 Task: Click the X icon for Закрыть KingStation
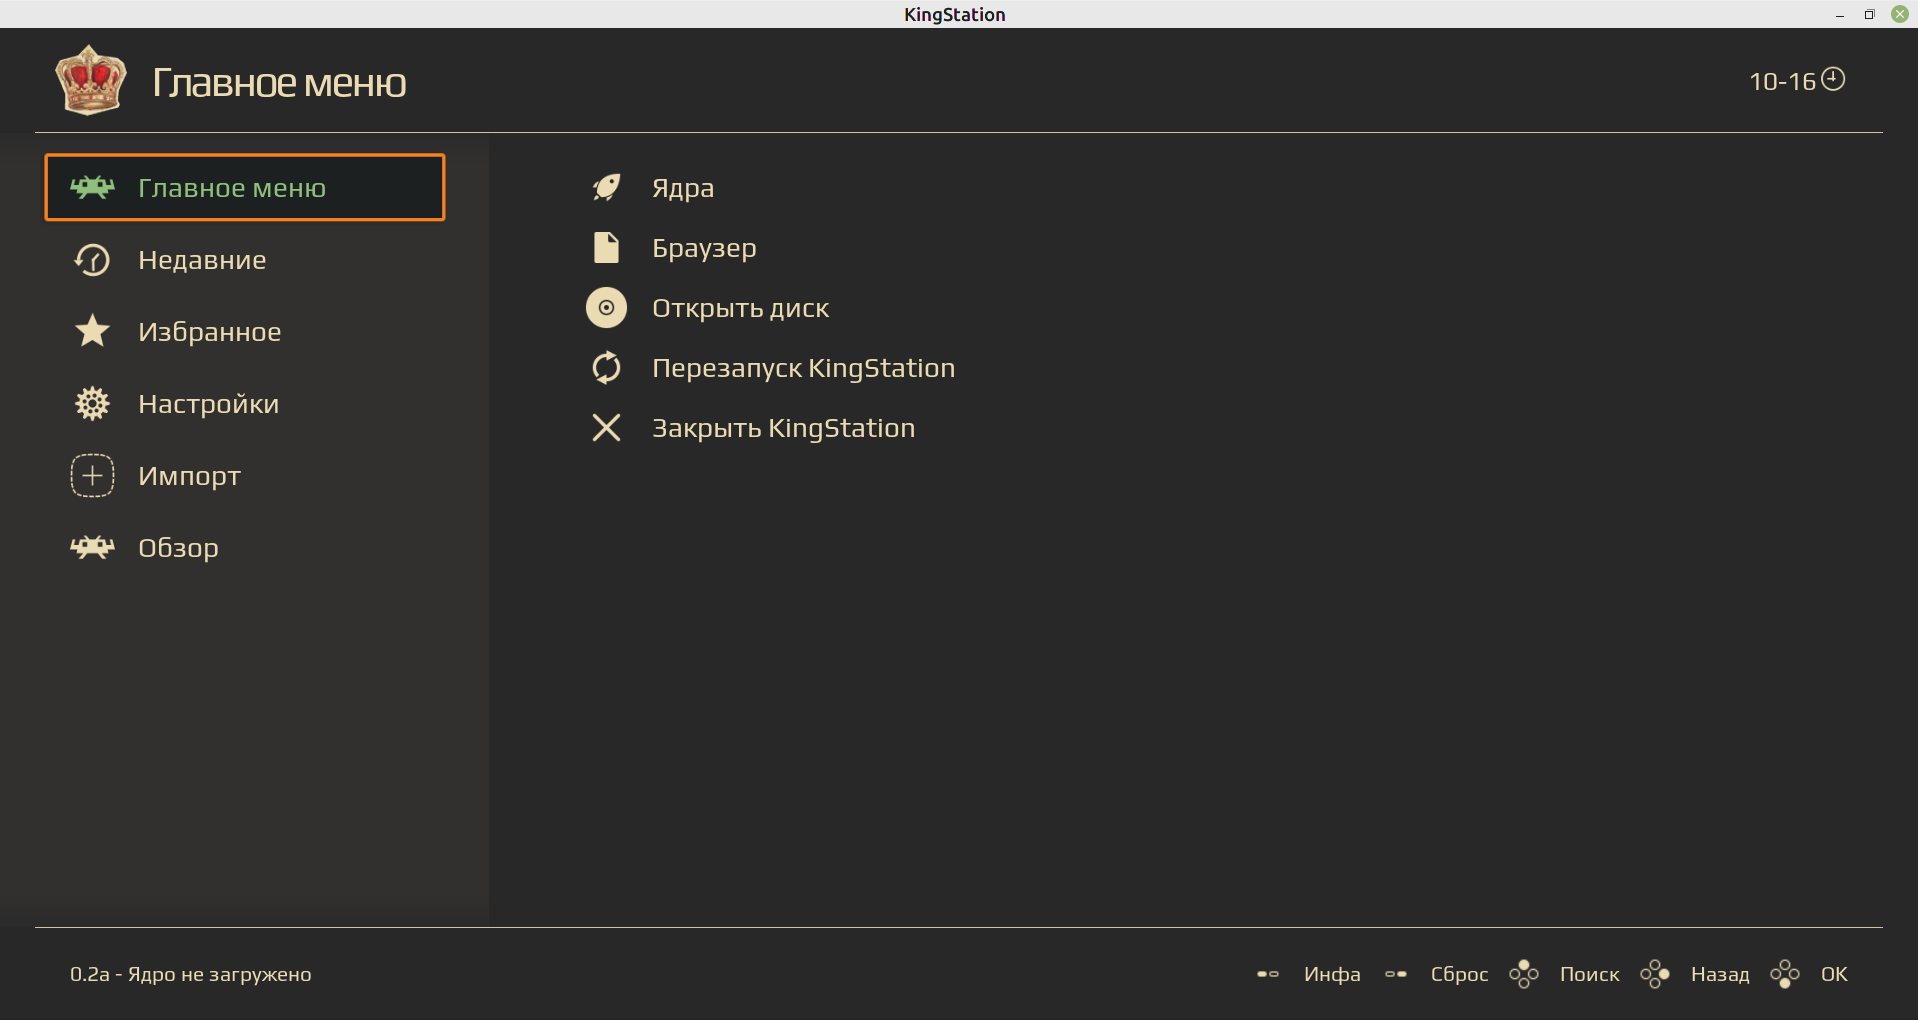(x=606, y=428)
